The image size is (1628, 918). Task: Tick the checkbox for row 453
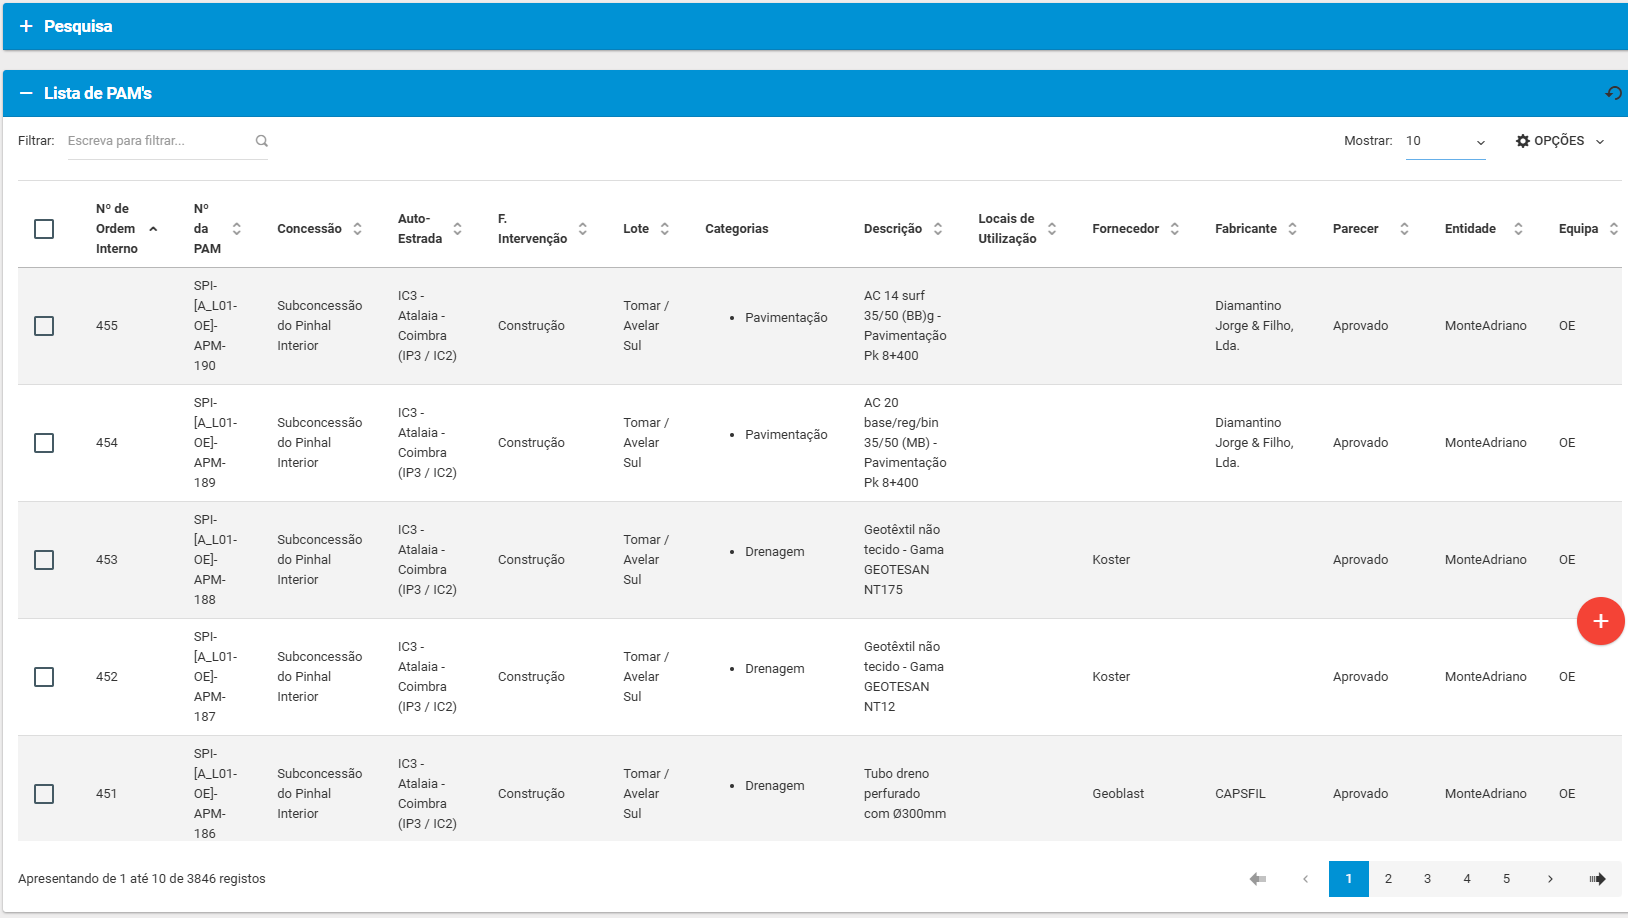pos(44,560)
